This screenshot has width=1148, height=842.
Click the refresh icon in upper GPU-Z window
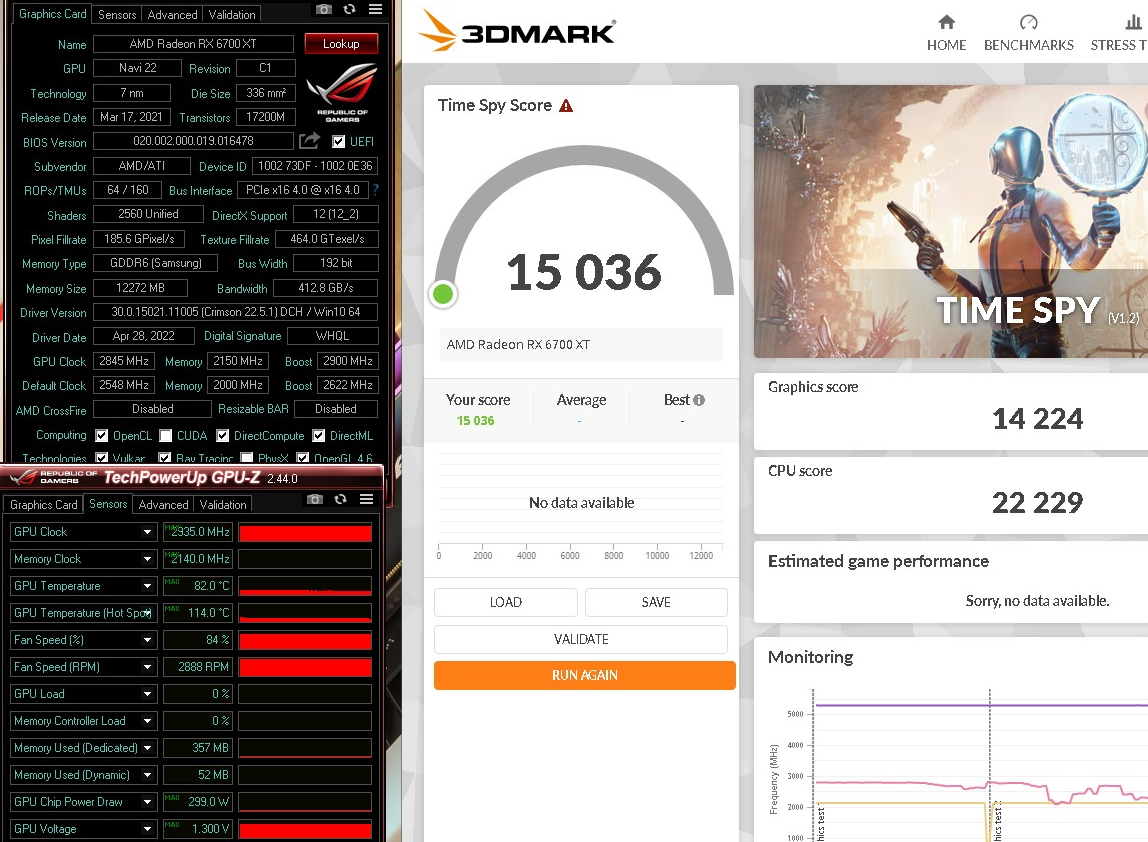coord(349,9)
